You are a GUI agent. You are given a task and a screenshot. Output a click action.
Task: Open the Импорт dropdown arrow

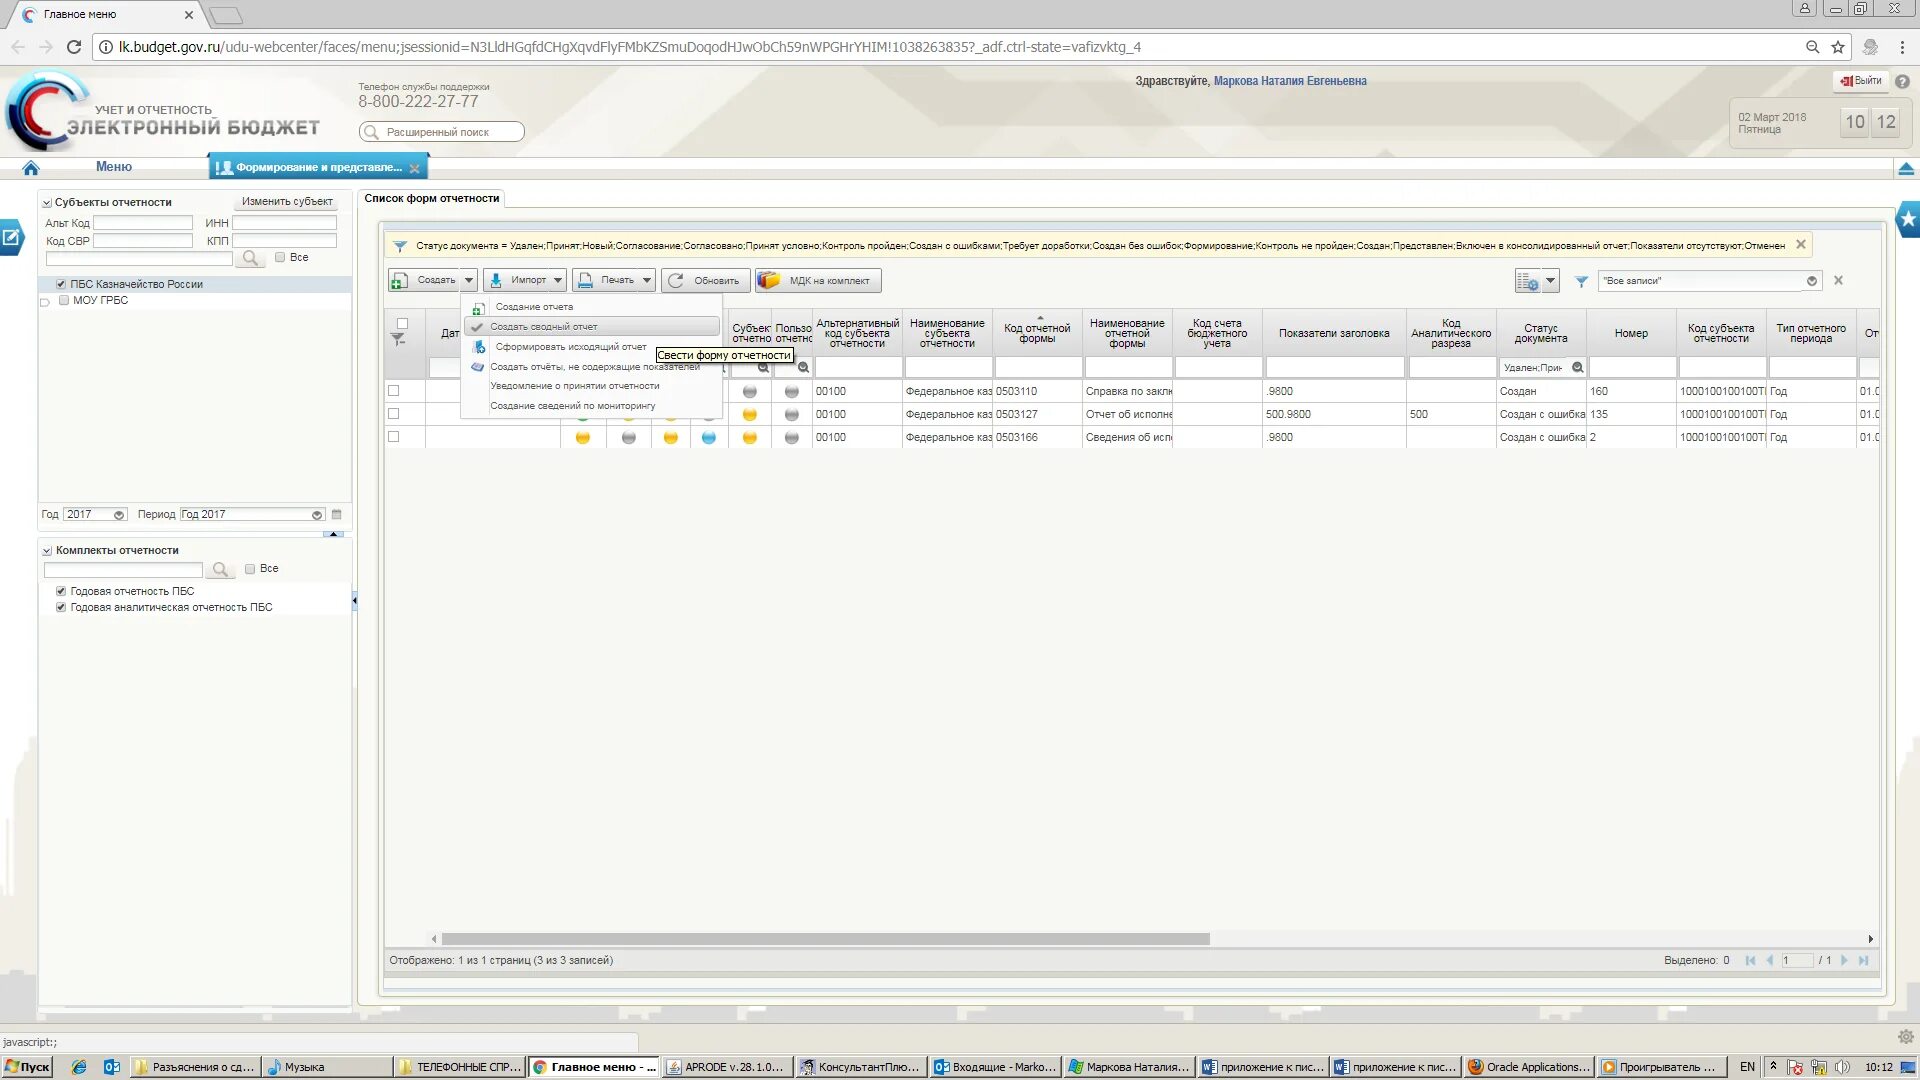558,281
